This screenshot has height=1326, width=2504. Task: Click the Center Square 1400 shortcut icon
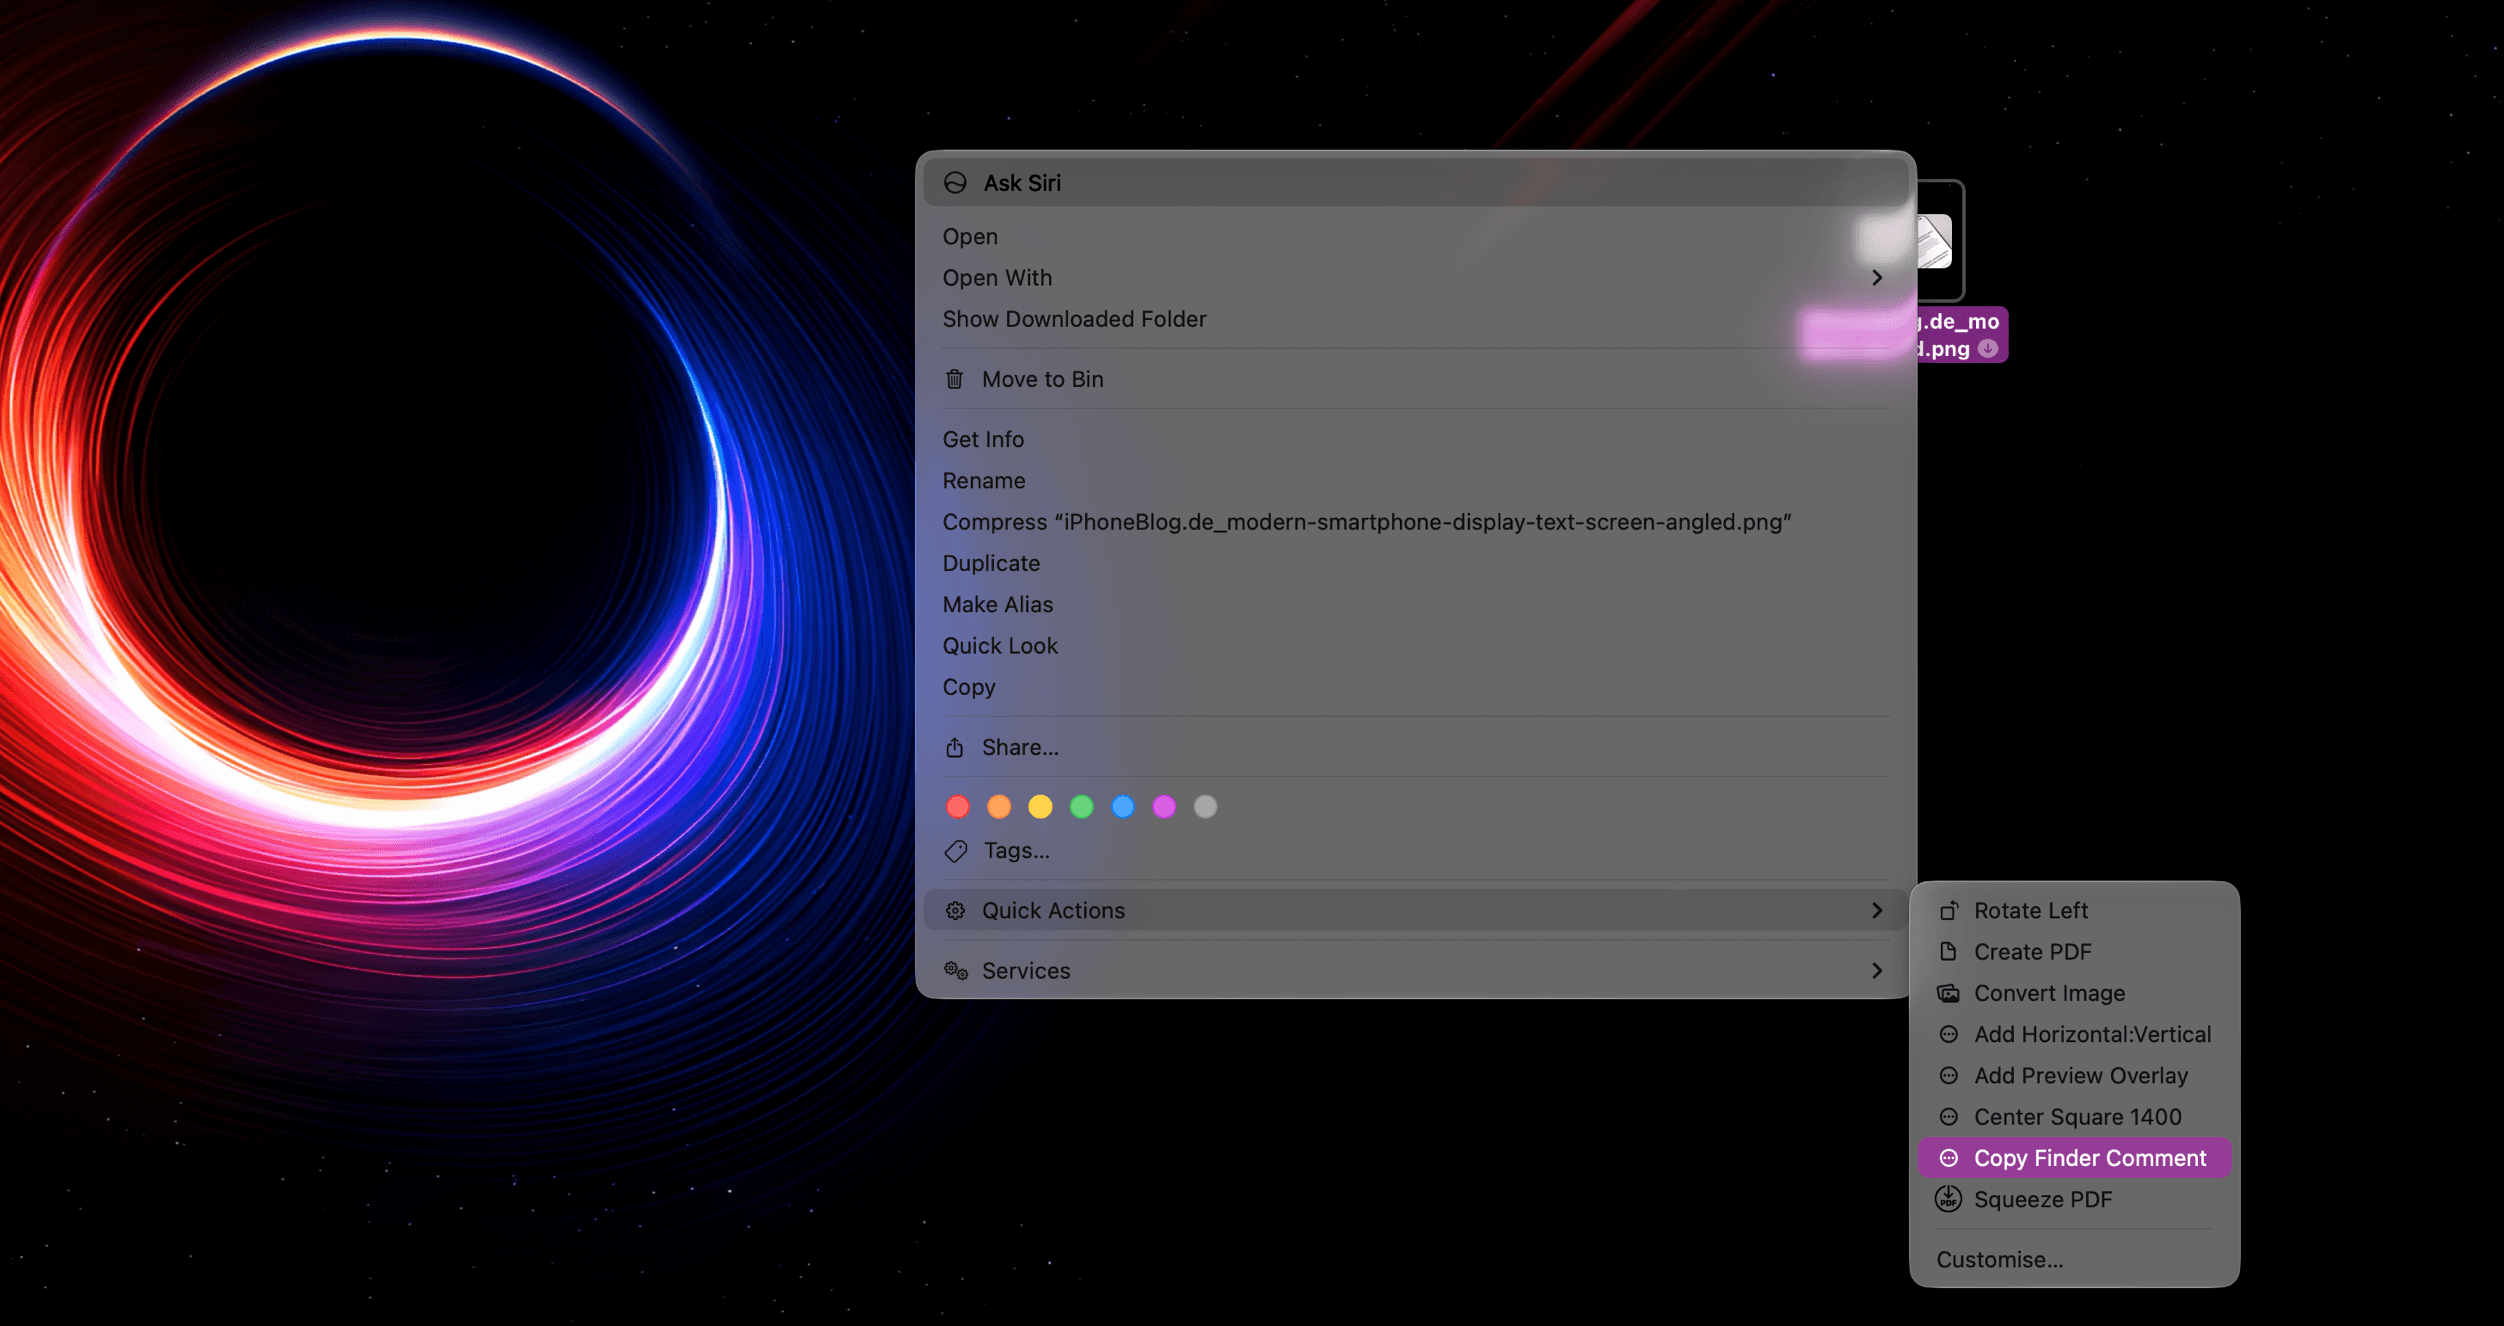click(x=1949, y=1117)
